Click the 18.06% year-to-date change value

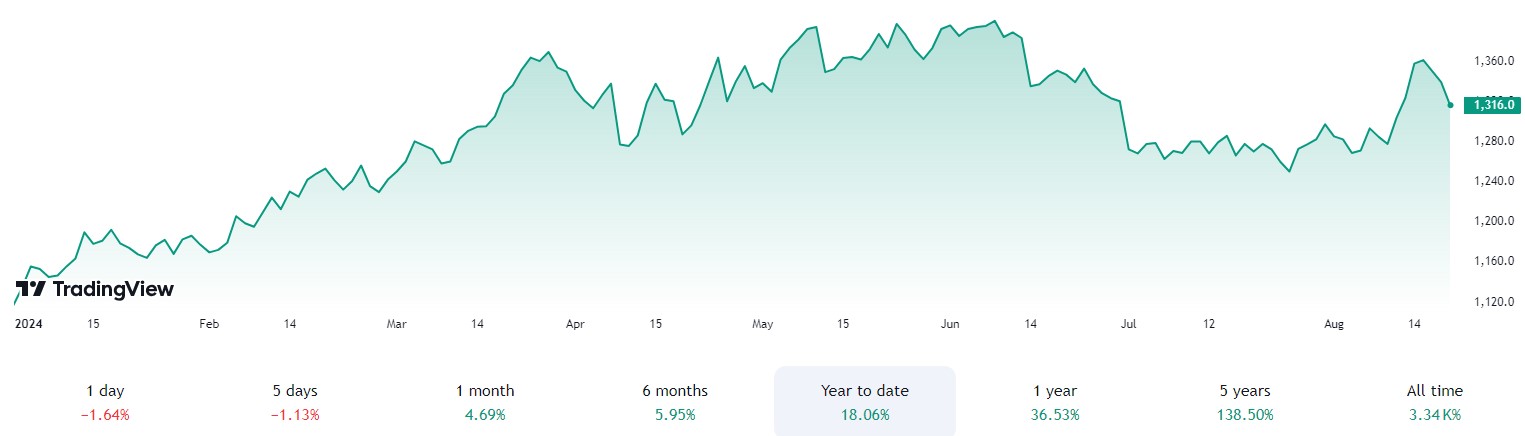pyautogui.click(x=865, y=414)
